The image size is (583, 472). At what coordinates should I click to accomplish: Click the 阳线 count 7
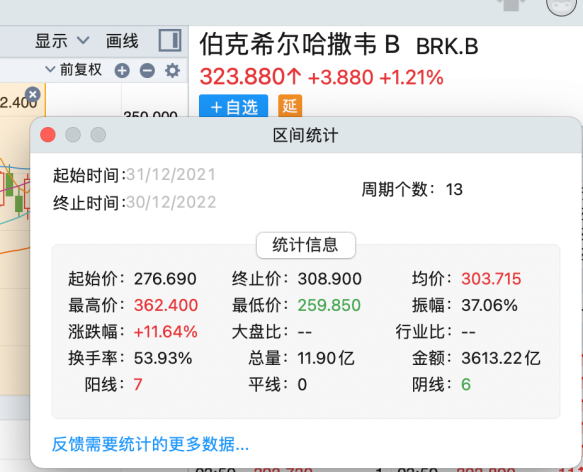coord(138,384)
